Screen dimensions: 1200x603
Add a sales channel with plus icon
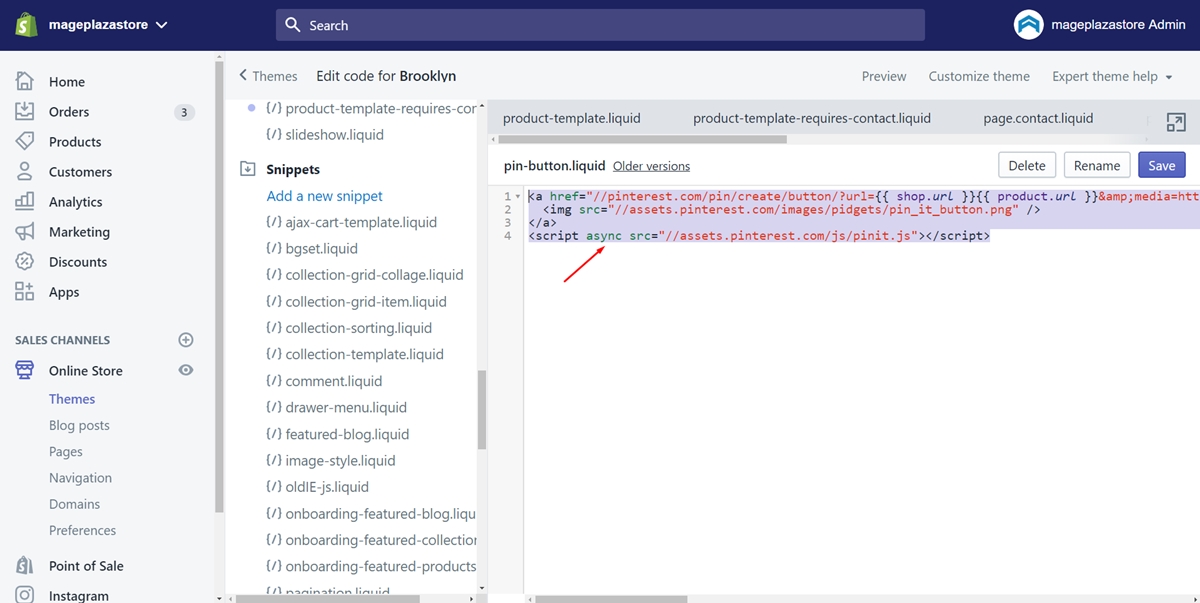(x=186, y=340)
